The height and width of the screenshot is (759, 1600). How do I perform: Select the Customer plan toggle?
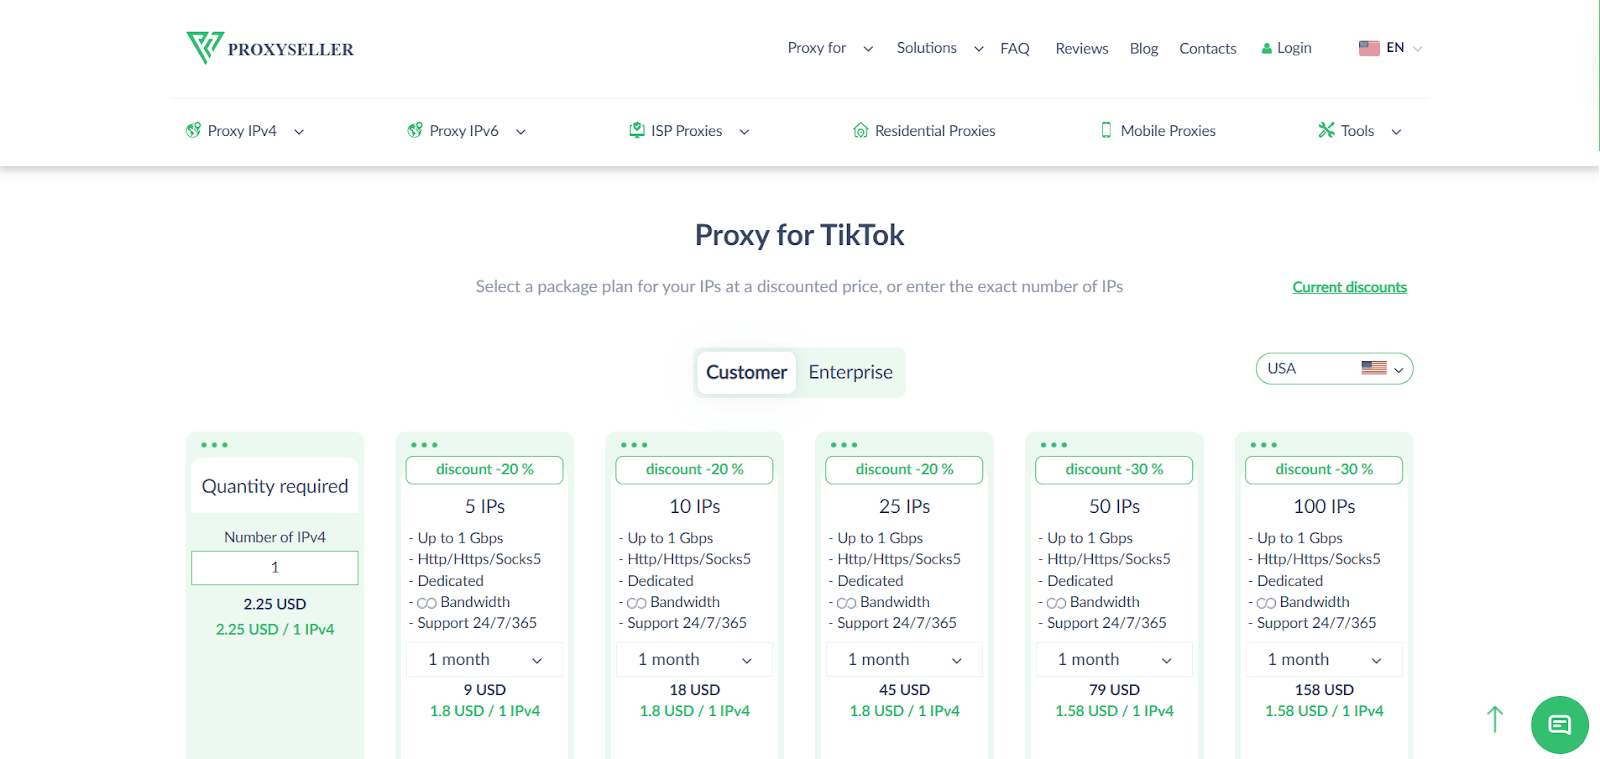(x=747, y=372)
